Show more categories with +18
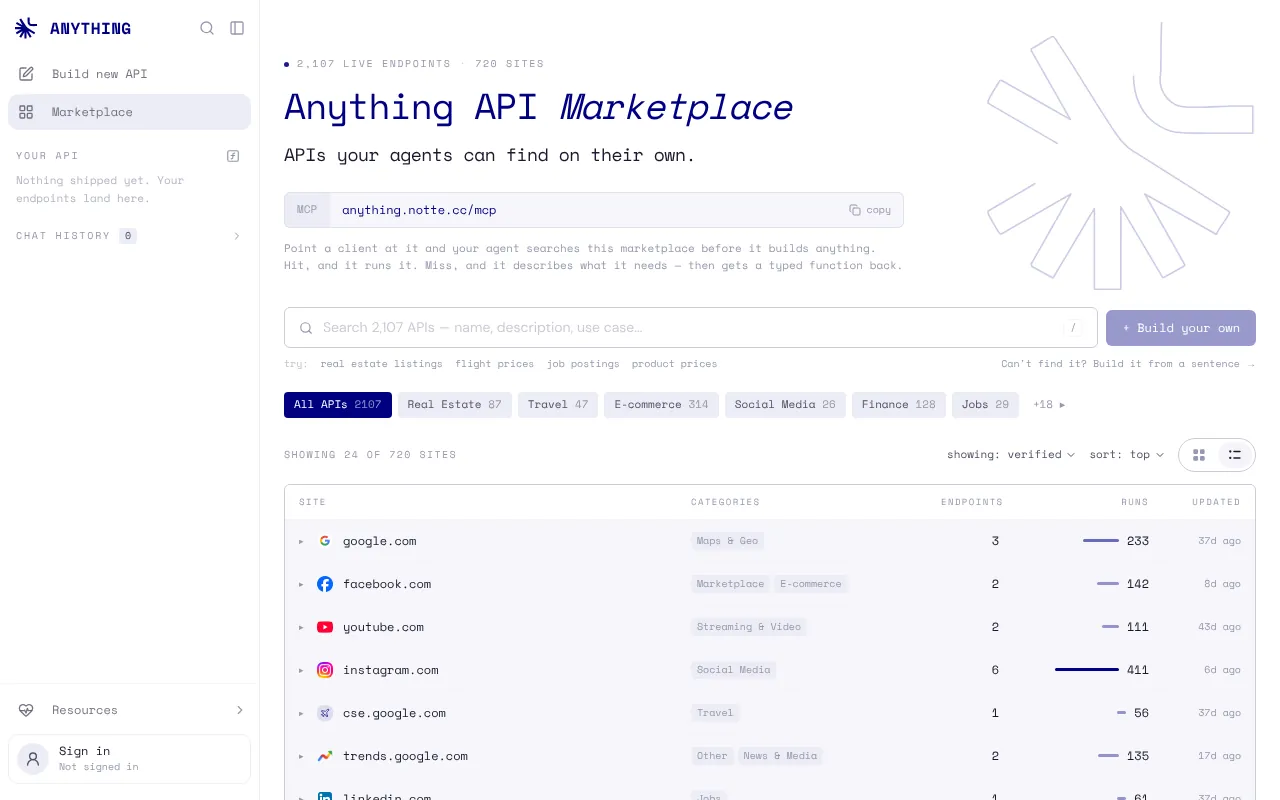The height and width of the screenshot is (800, 1280). [x=1049, y=405]
